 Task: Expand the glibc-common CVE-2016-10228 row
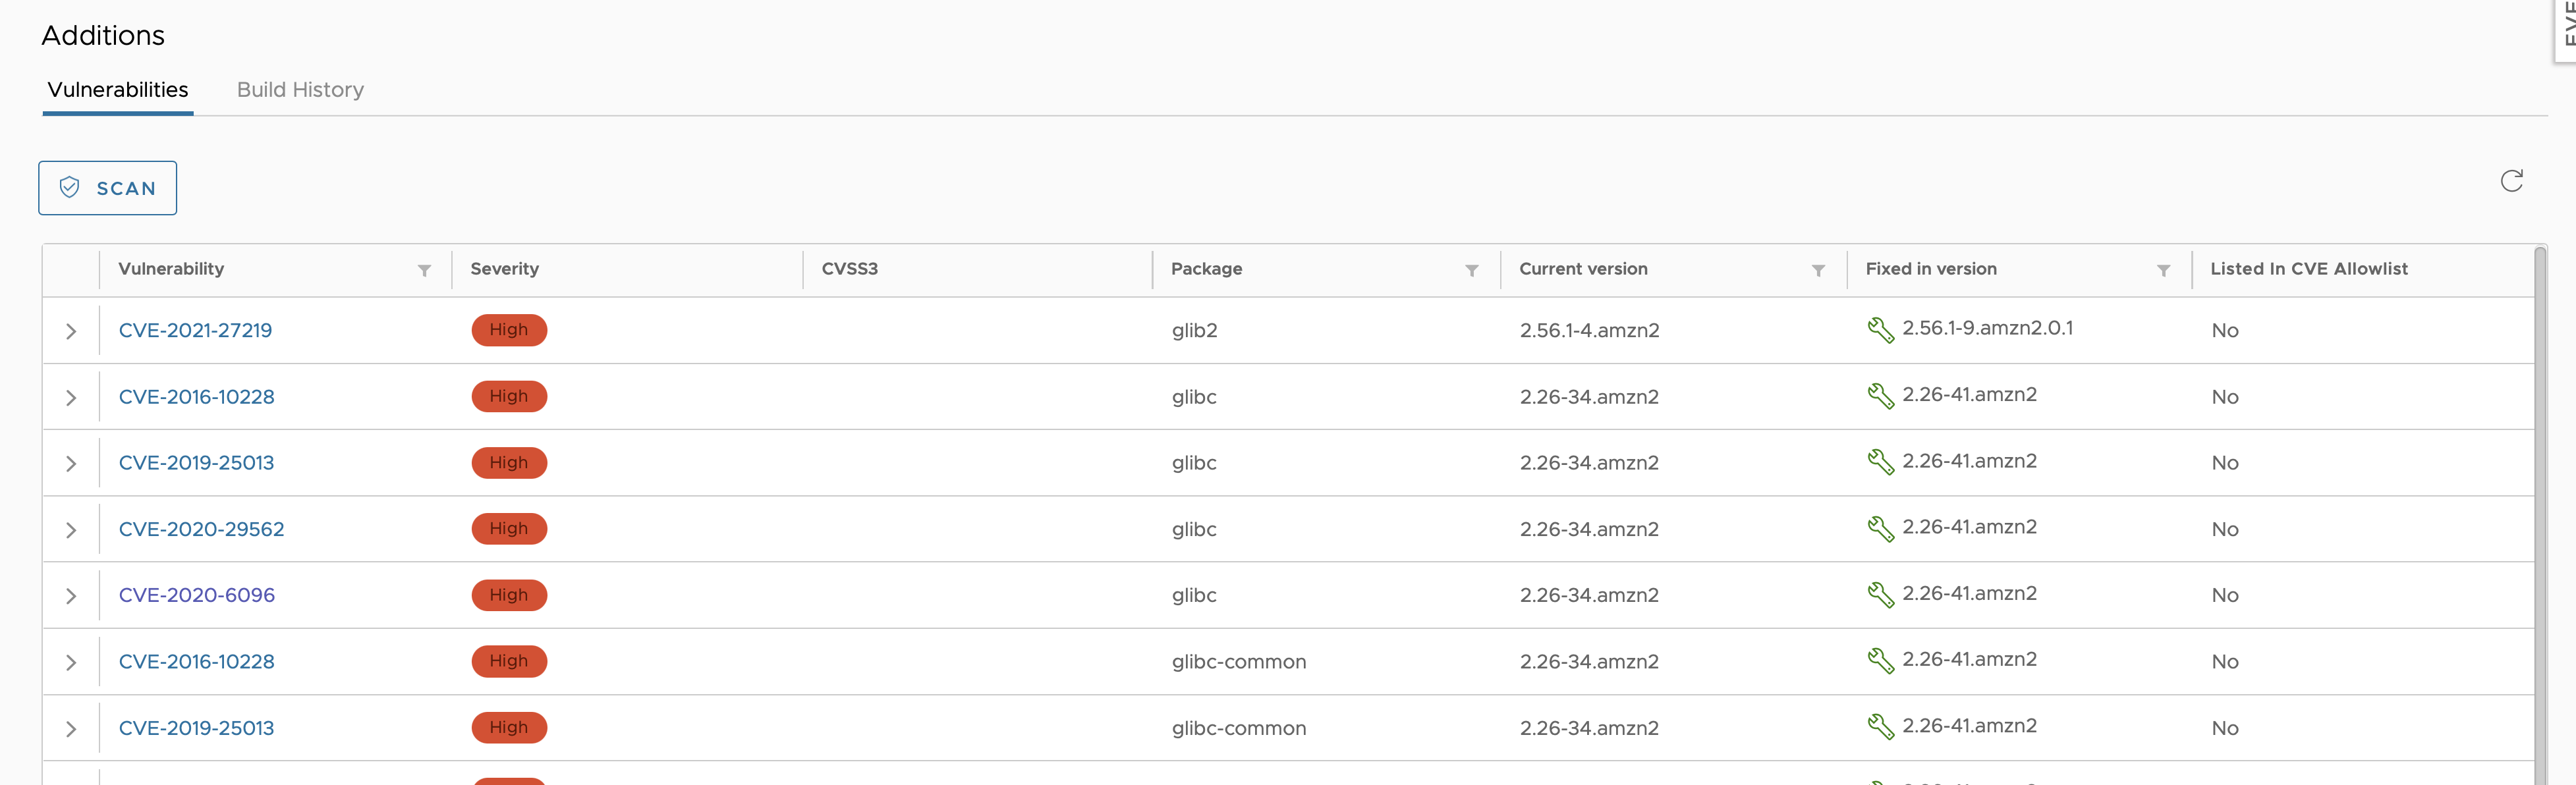coord(71,661)
